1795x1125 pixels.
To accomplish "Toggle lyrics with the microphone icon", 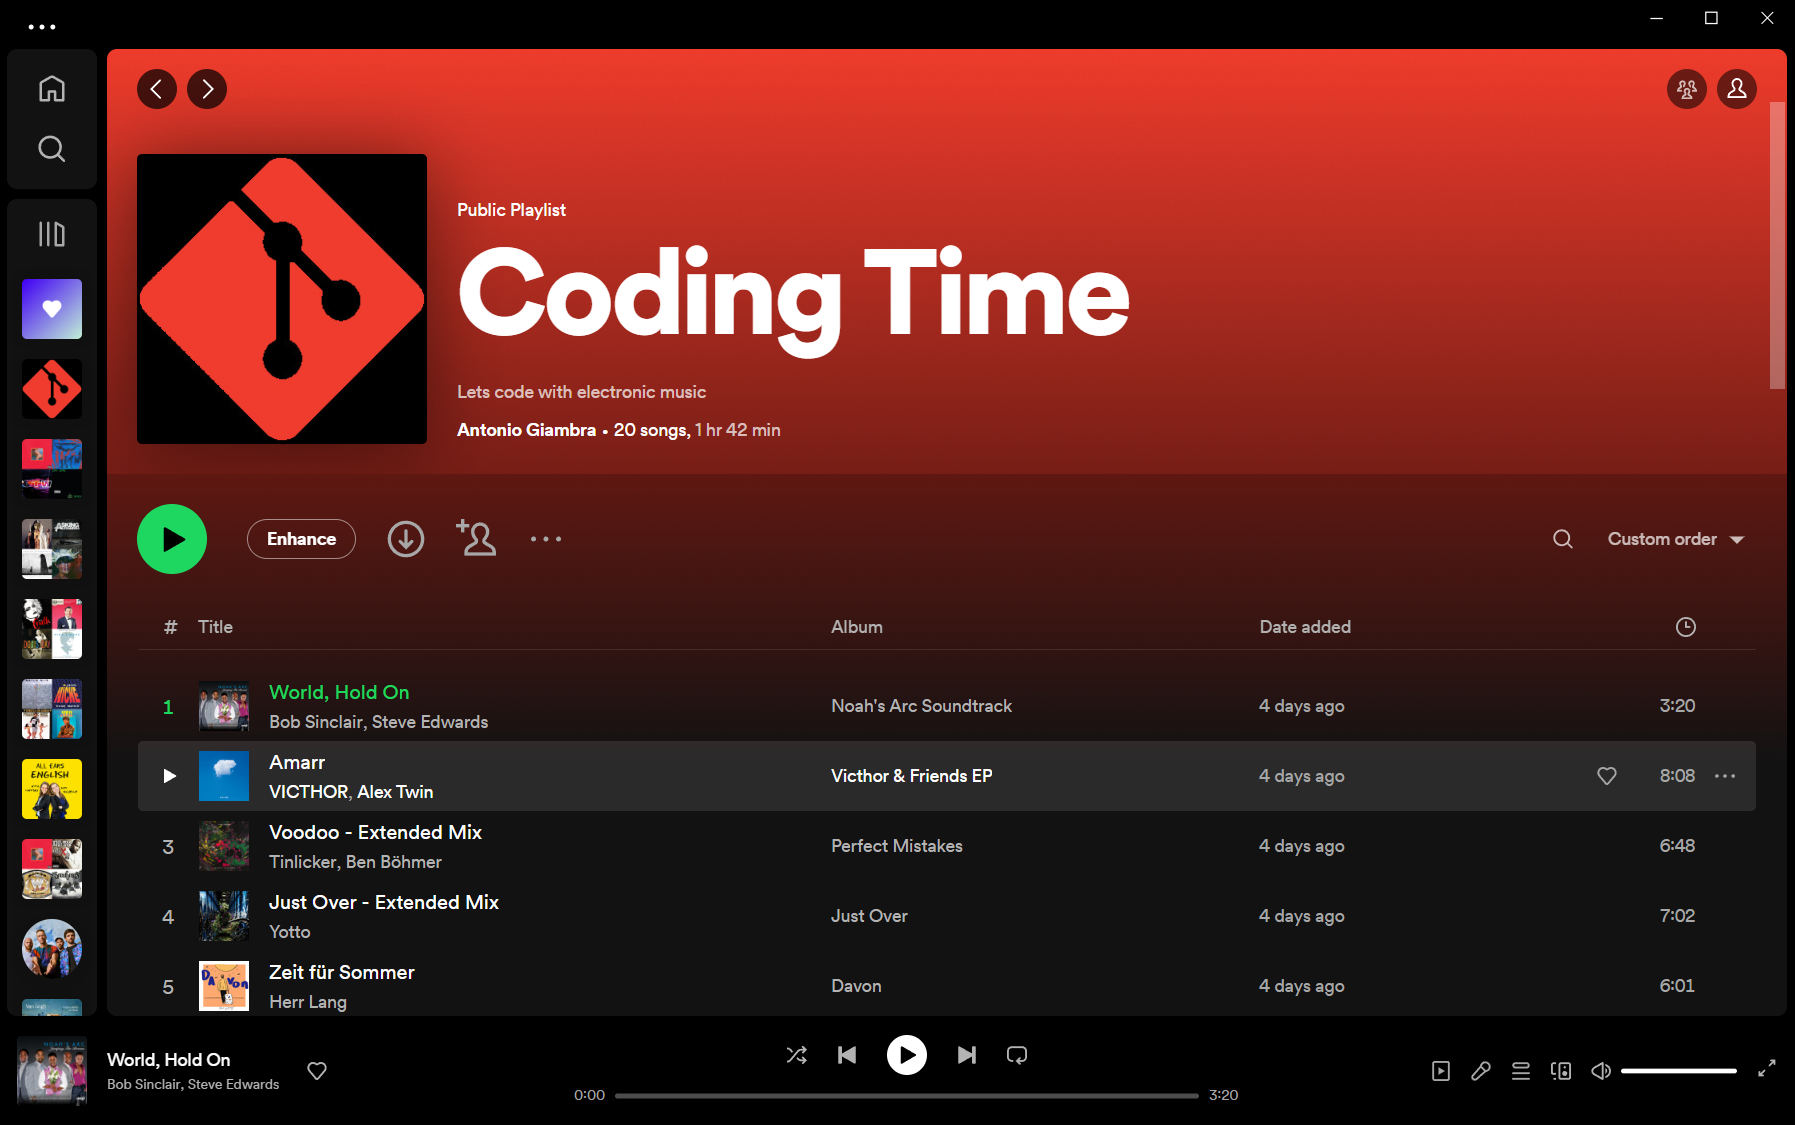I will pyautogui.click(x=1481, y=1071).
